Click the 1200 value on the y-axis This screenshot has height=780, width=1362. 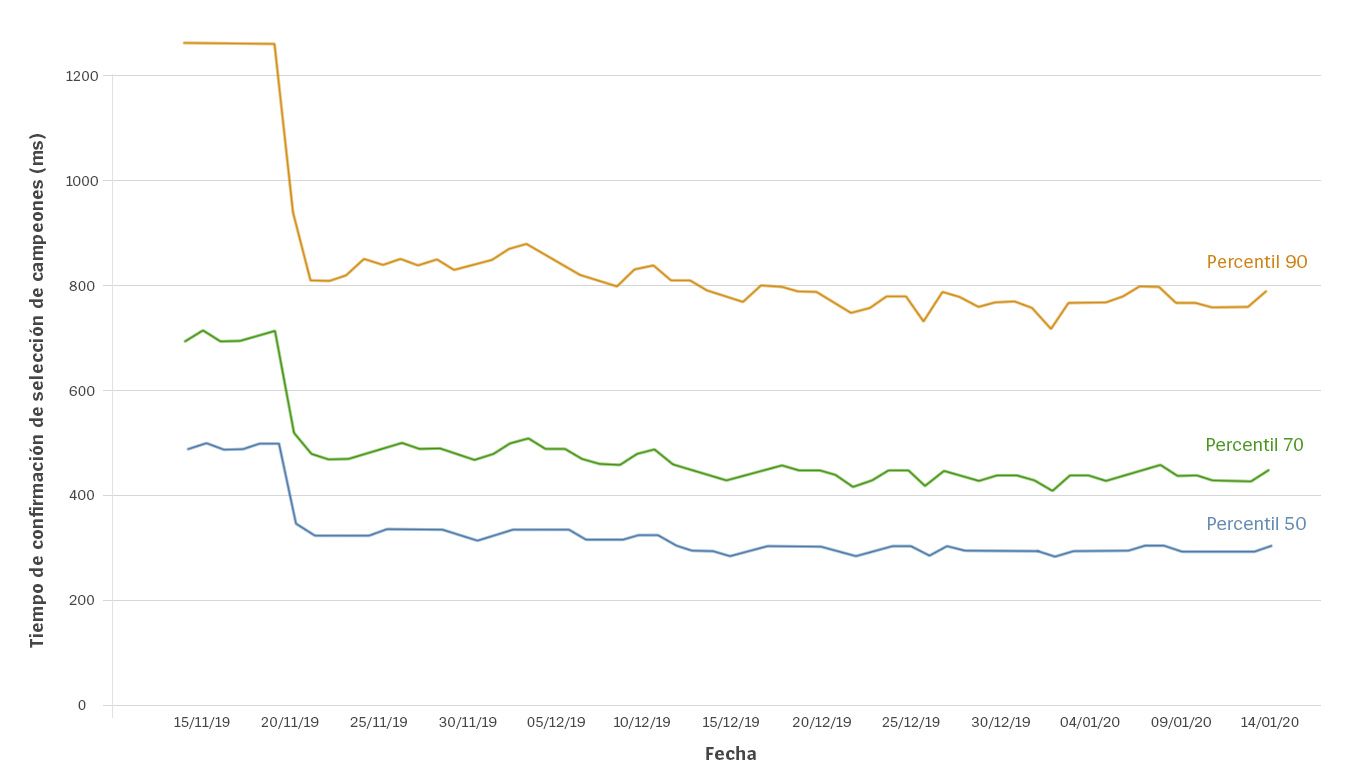tap(81, 76)
